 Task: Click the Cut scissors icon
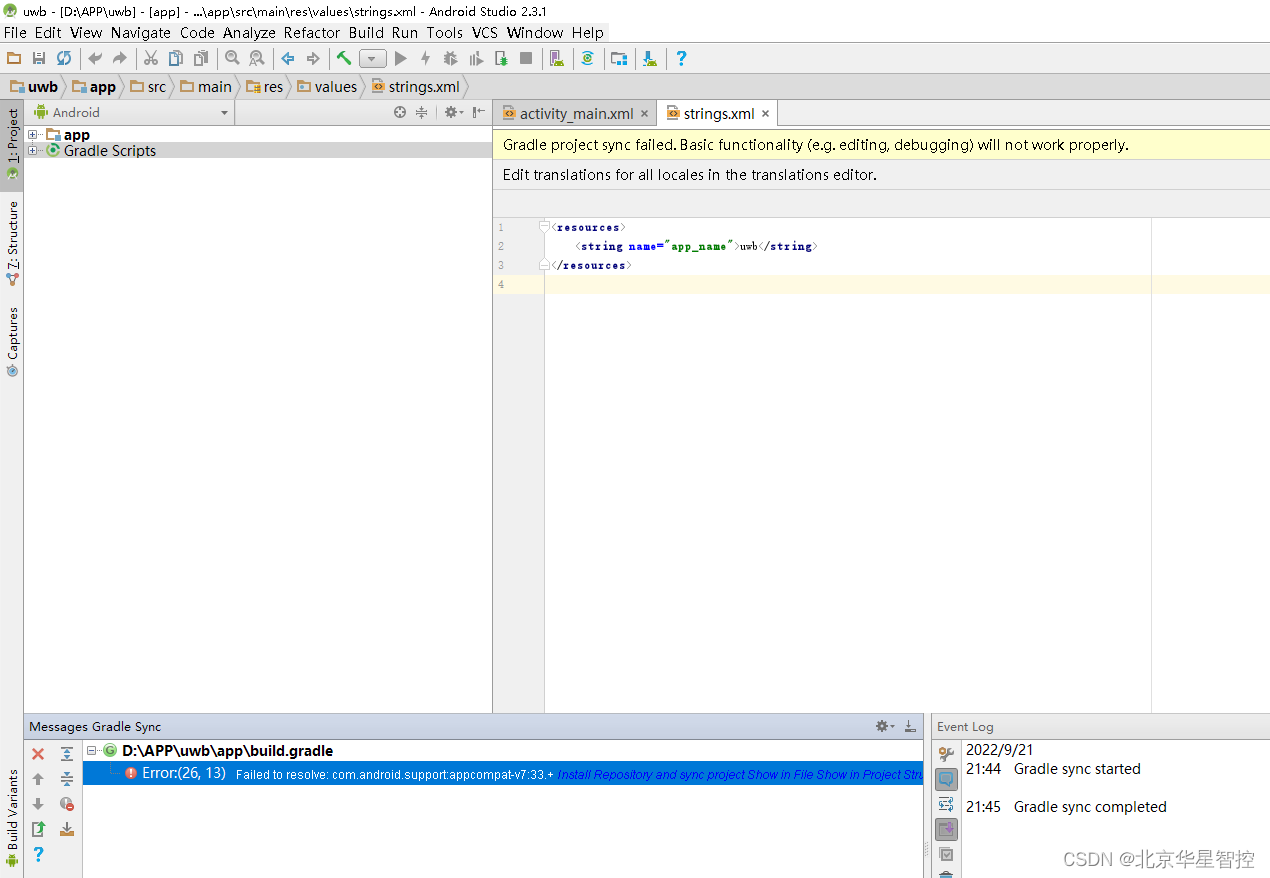point(151,59)
